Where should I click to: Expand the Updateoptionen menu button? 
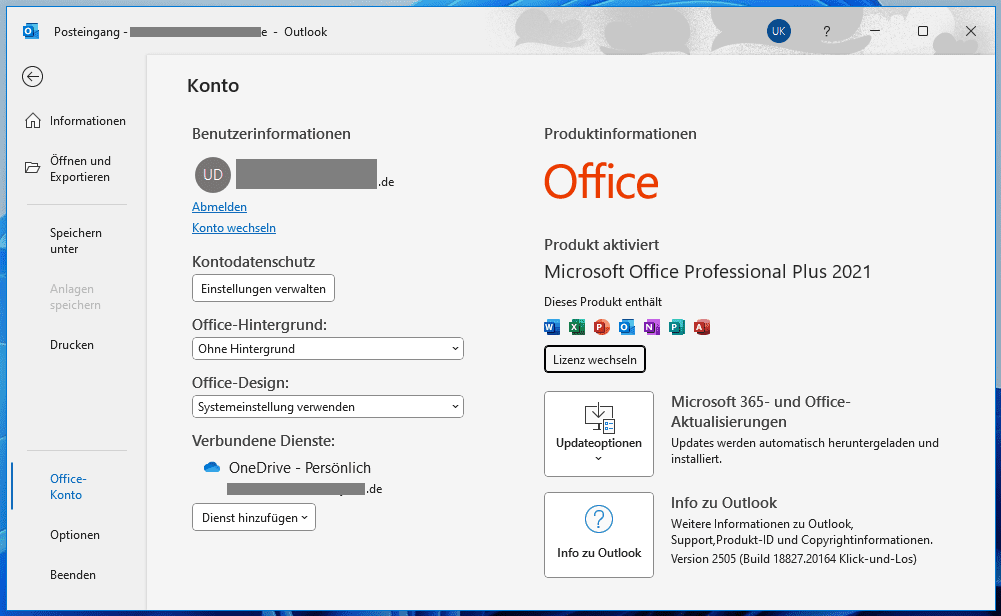[x=599, y=434]
